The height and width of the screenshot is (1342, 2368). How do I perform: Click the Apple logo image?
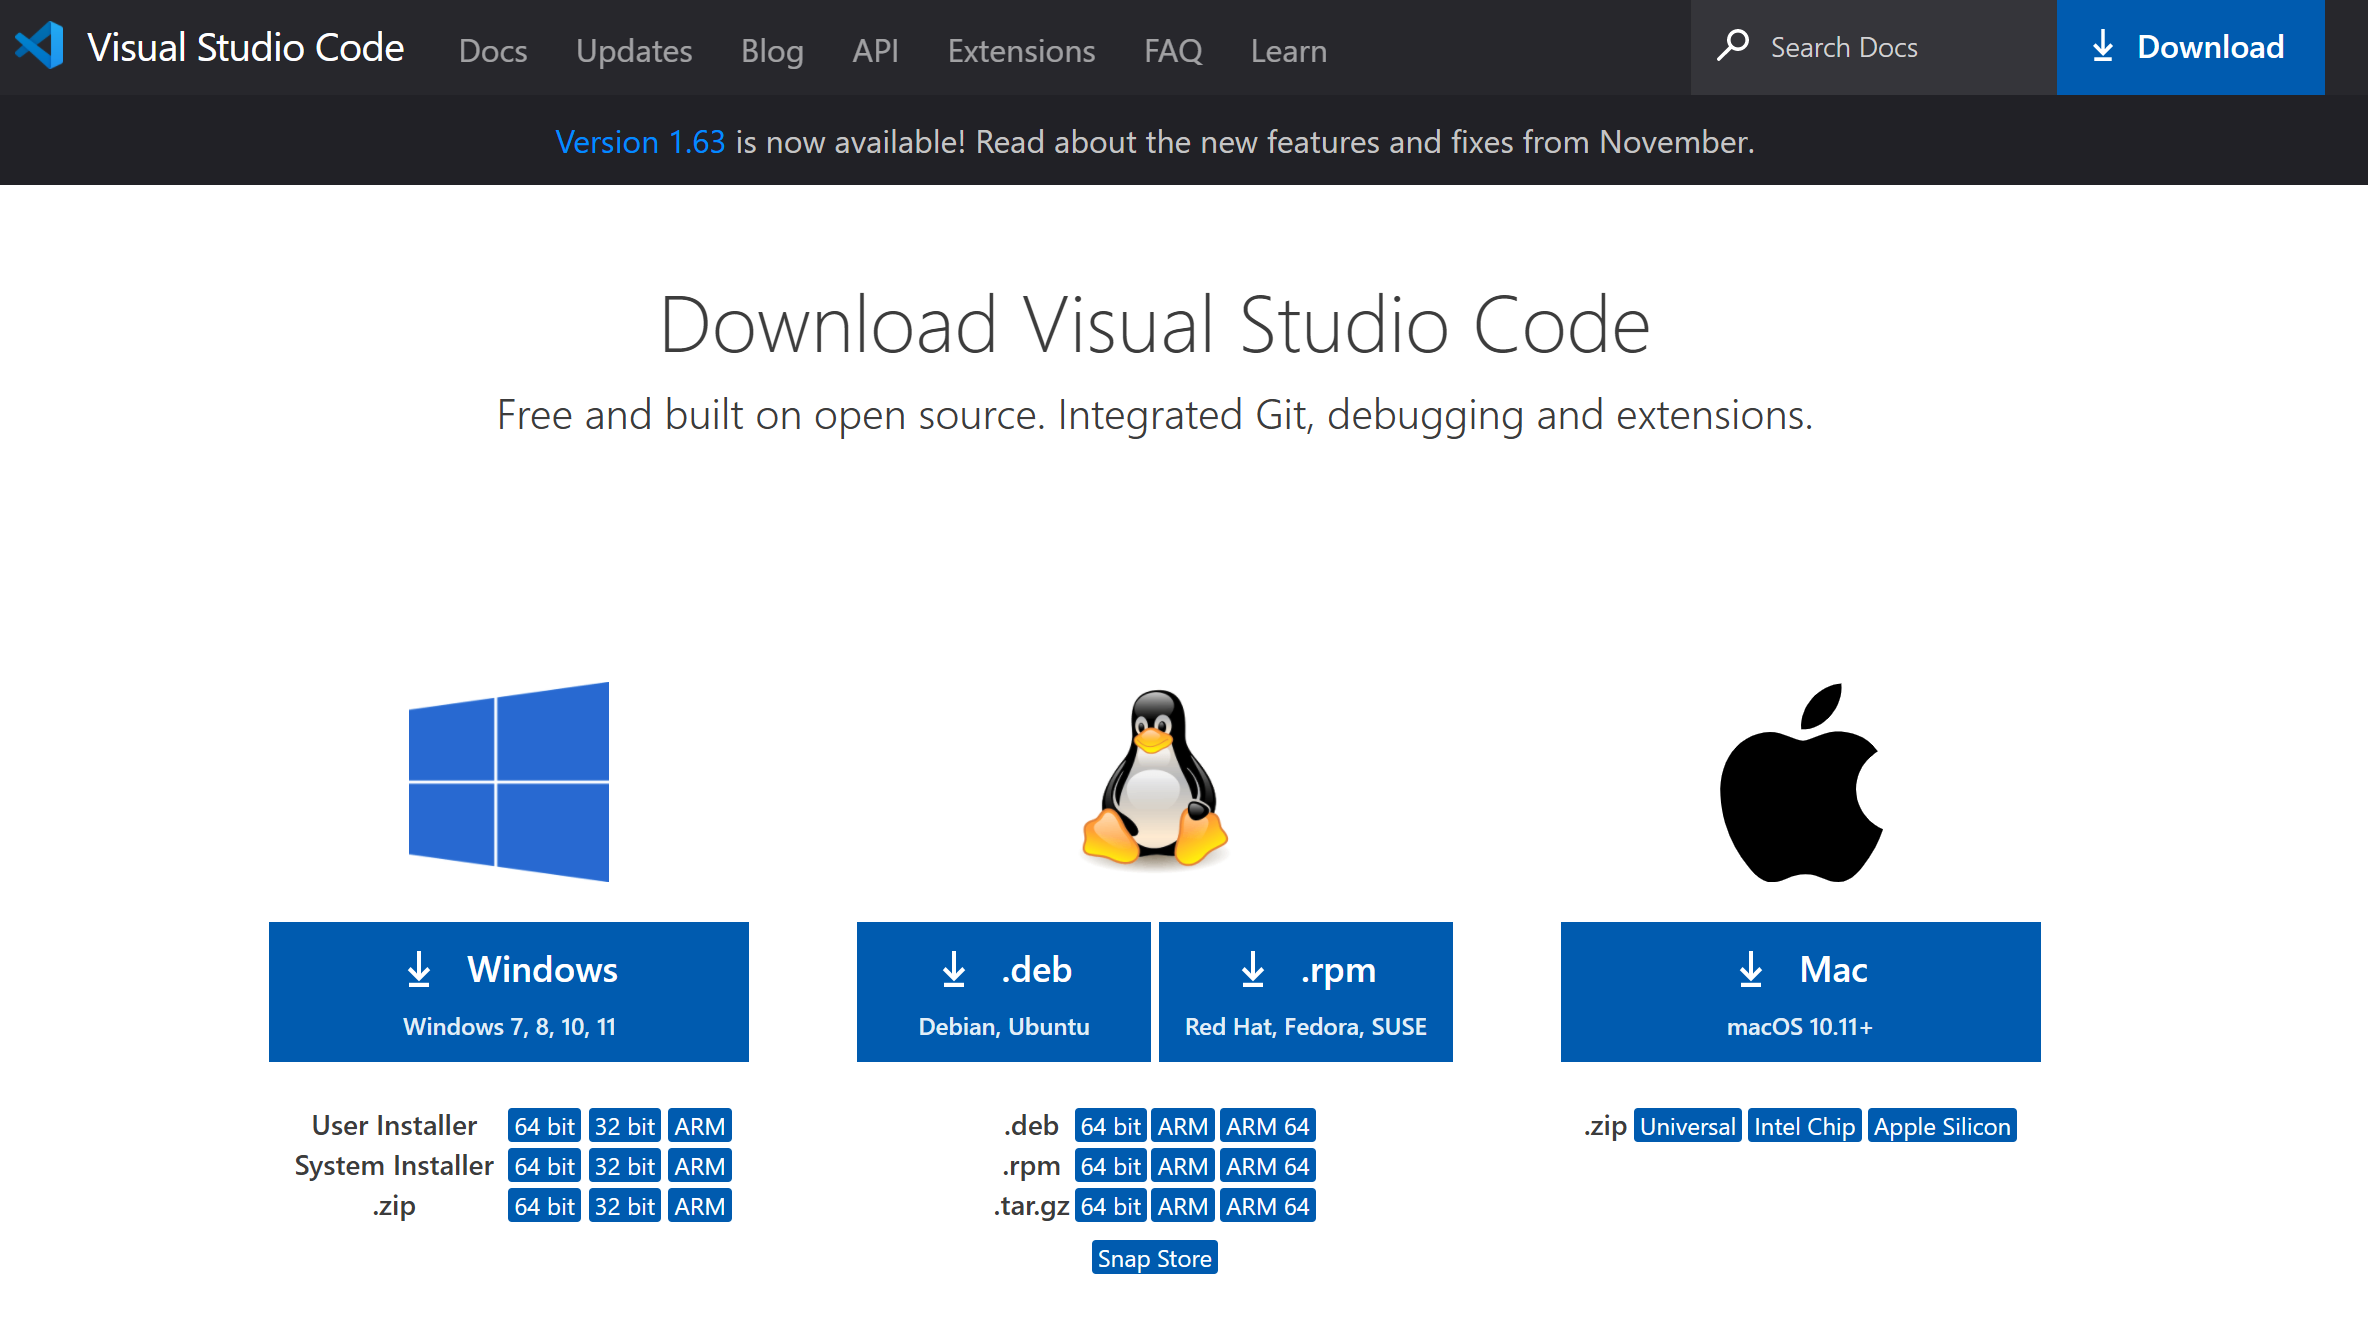pos(1801,783)
